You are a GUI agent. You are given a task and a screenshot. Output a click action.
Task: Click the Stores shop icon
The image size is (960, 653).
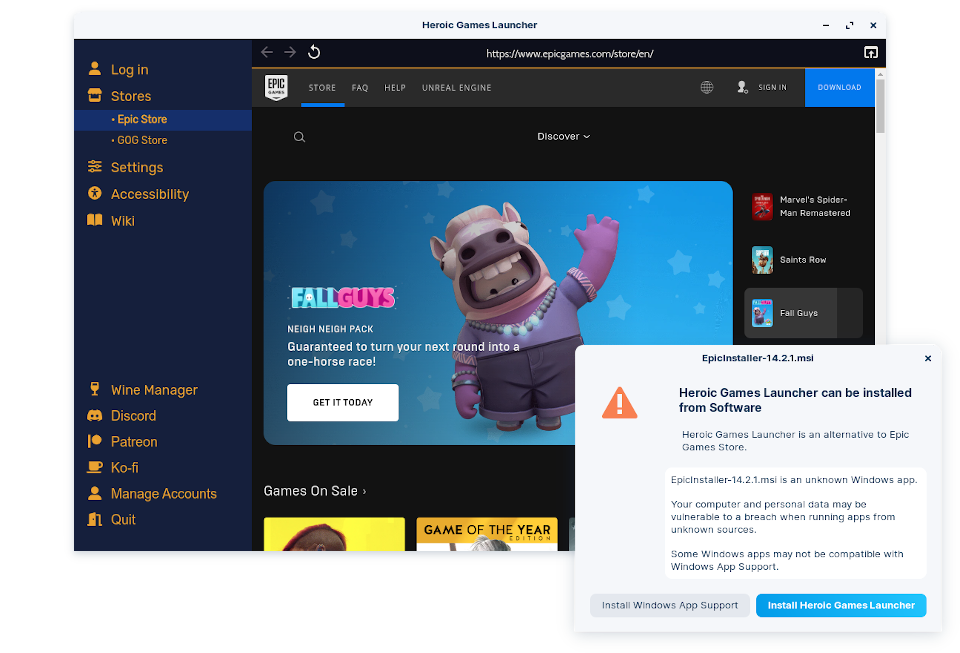(x=94, y=95)
